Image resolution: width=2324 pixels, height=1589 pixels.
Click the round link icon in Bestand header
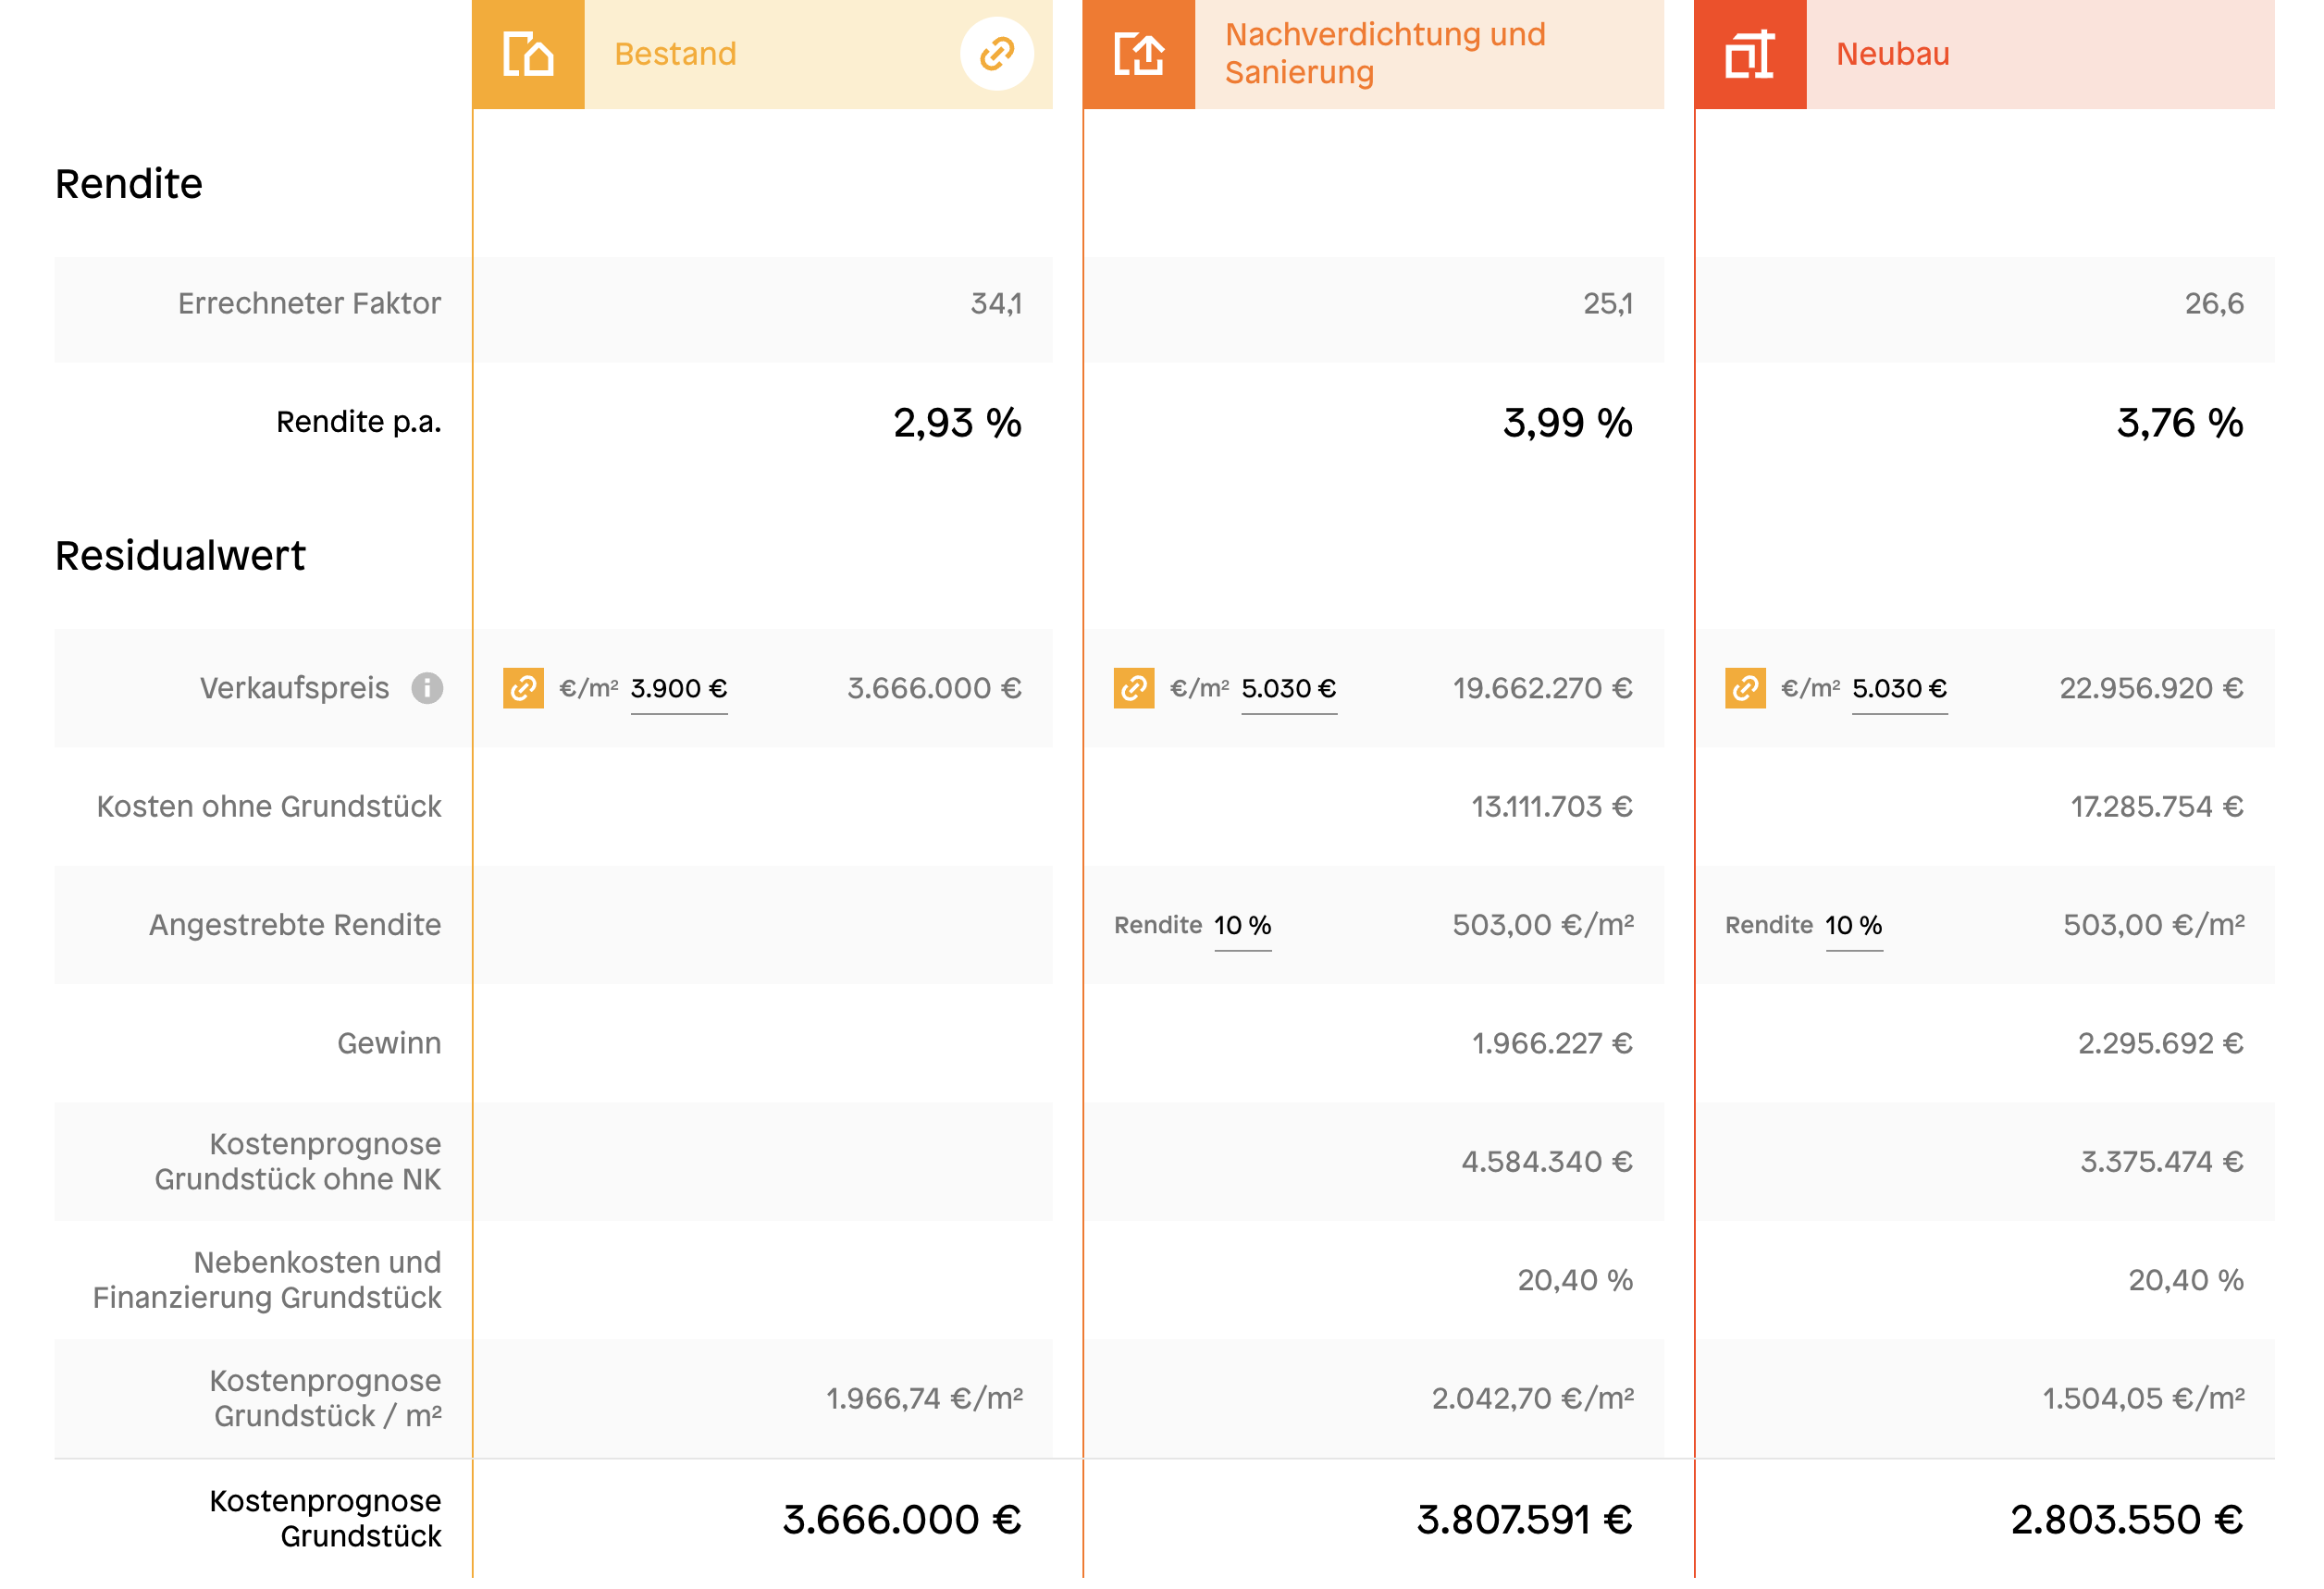coord(996,54)
